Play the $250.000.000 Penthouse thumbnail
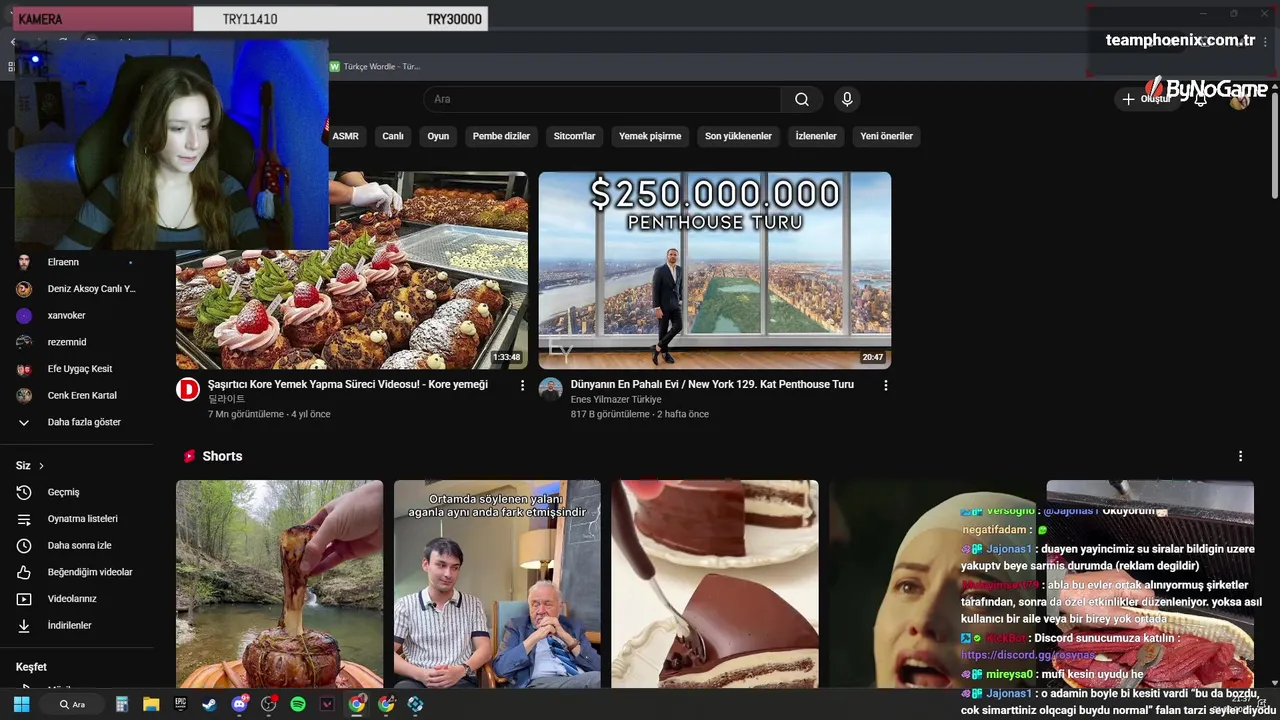Screen dimensions: 1280x720 715,270
